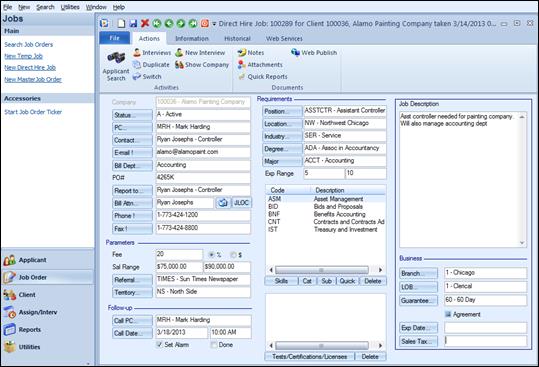Click the red X delete icon
Image resolution: width=539 pixels, height=367 pixels.
[x=145, y=23]
